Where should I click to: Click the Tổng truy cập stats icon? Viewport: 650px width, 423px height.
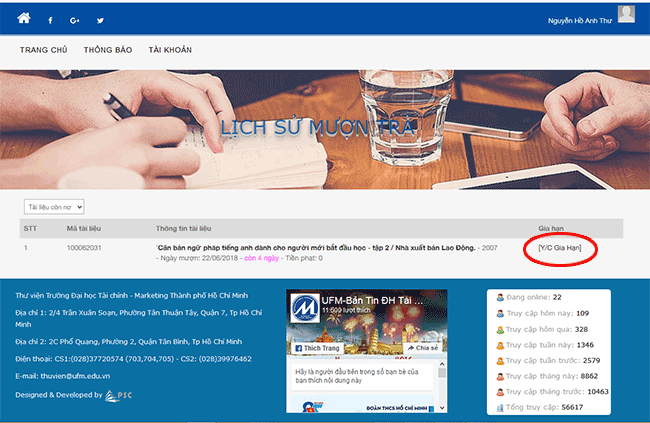coord(501,409)
